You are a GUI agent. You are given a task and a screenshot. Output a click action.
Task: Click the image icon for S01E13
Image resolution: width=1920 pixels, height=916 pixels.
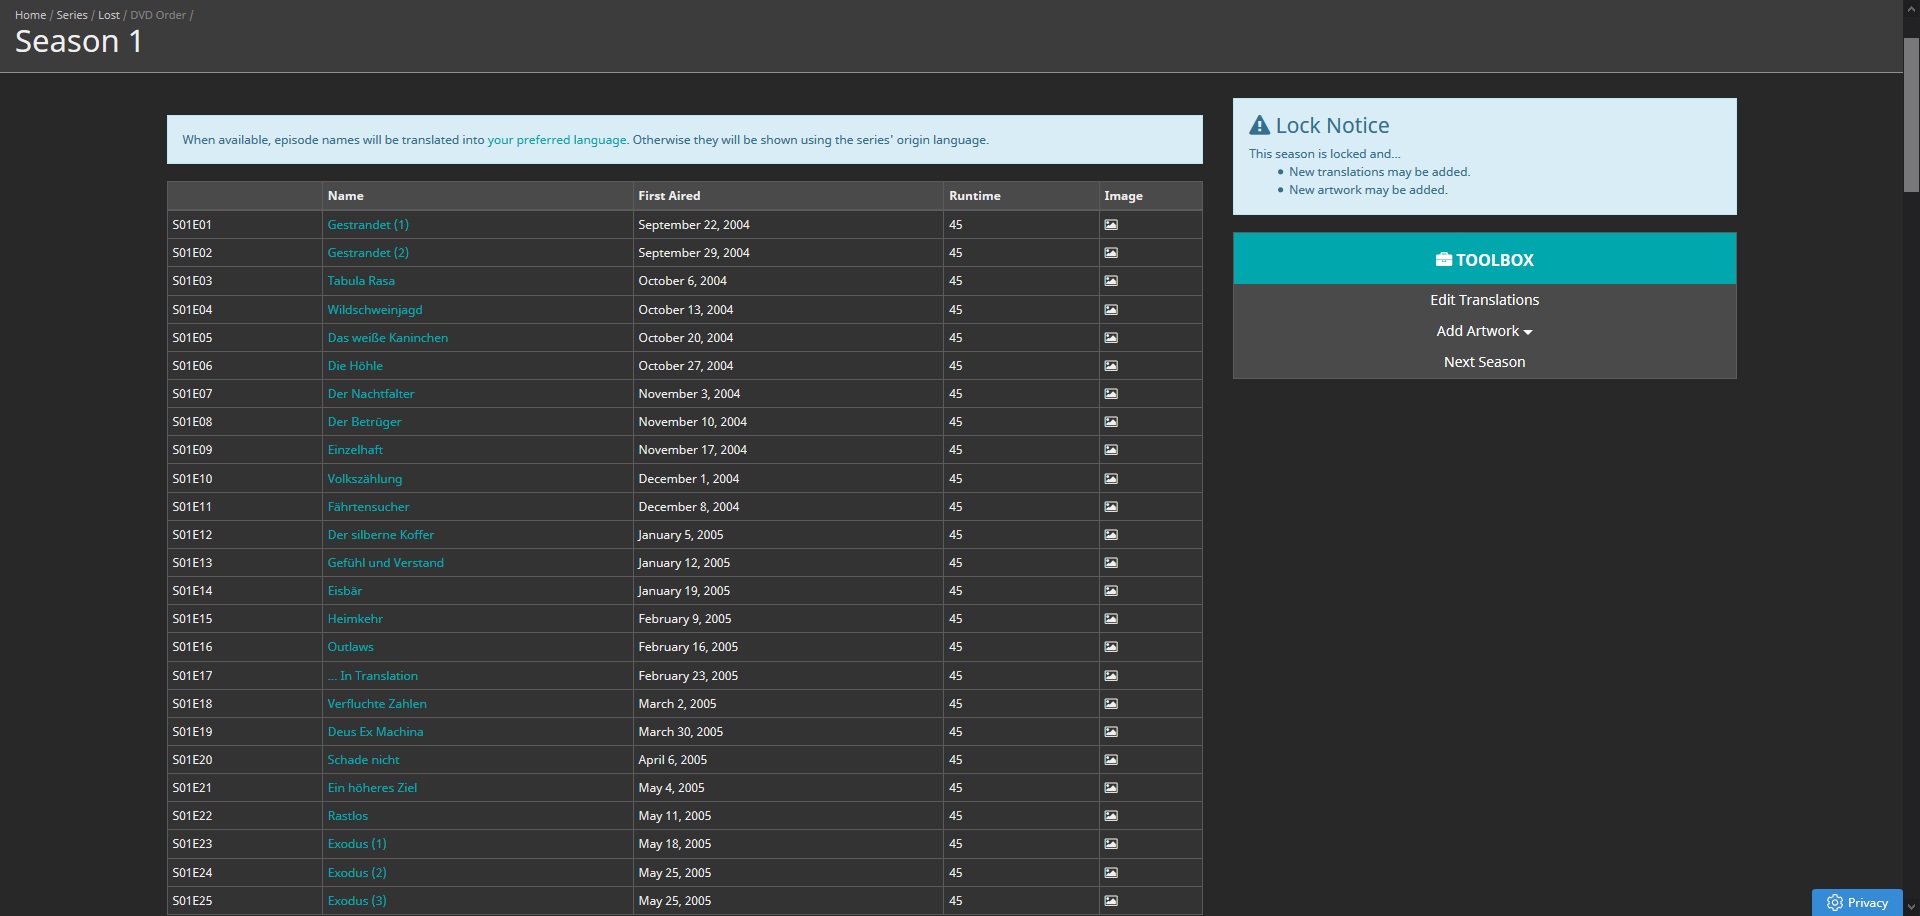(x=1111, y=563)
